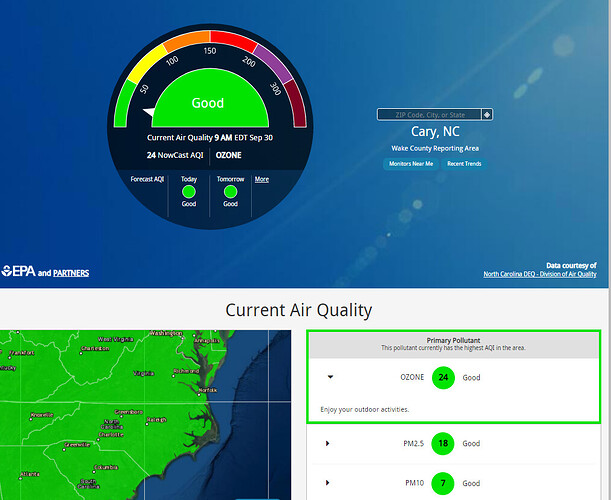Click the ZIP Code, City, or State field
The image size is (611, 500).
[430, 115]
